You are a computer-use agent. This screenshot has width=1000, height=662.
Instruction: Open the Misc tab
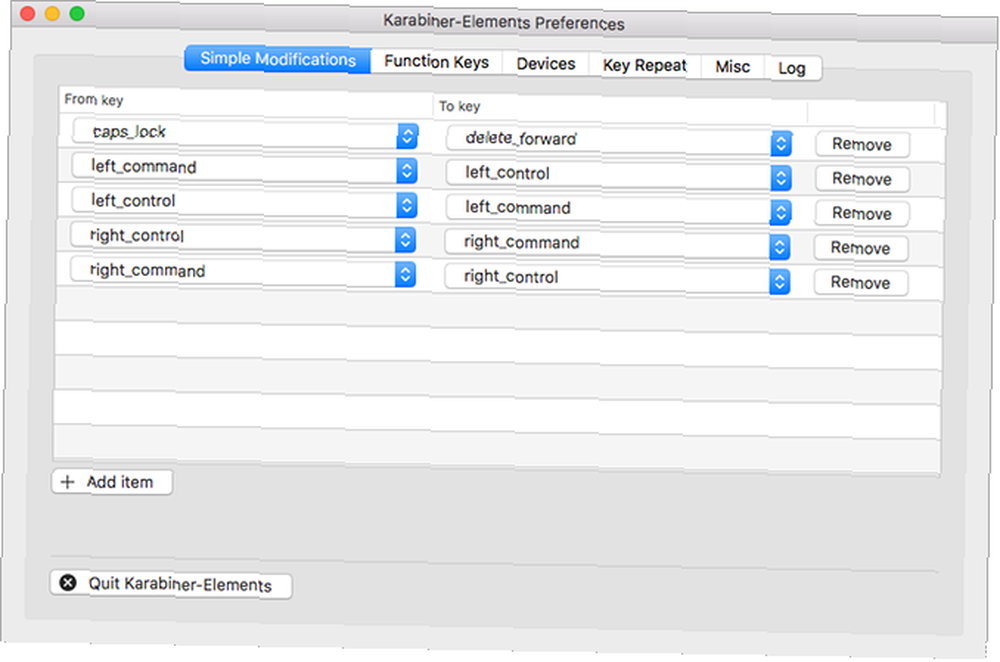click(732, 67)
